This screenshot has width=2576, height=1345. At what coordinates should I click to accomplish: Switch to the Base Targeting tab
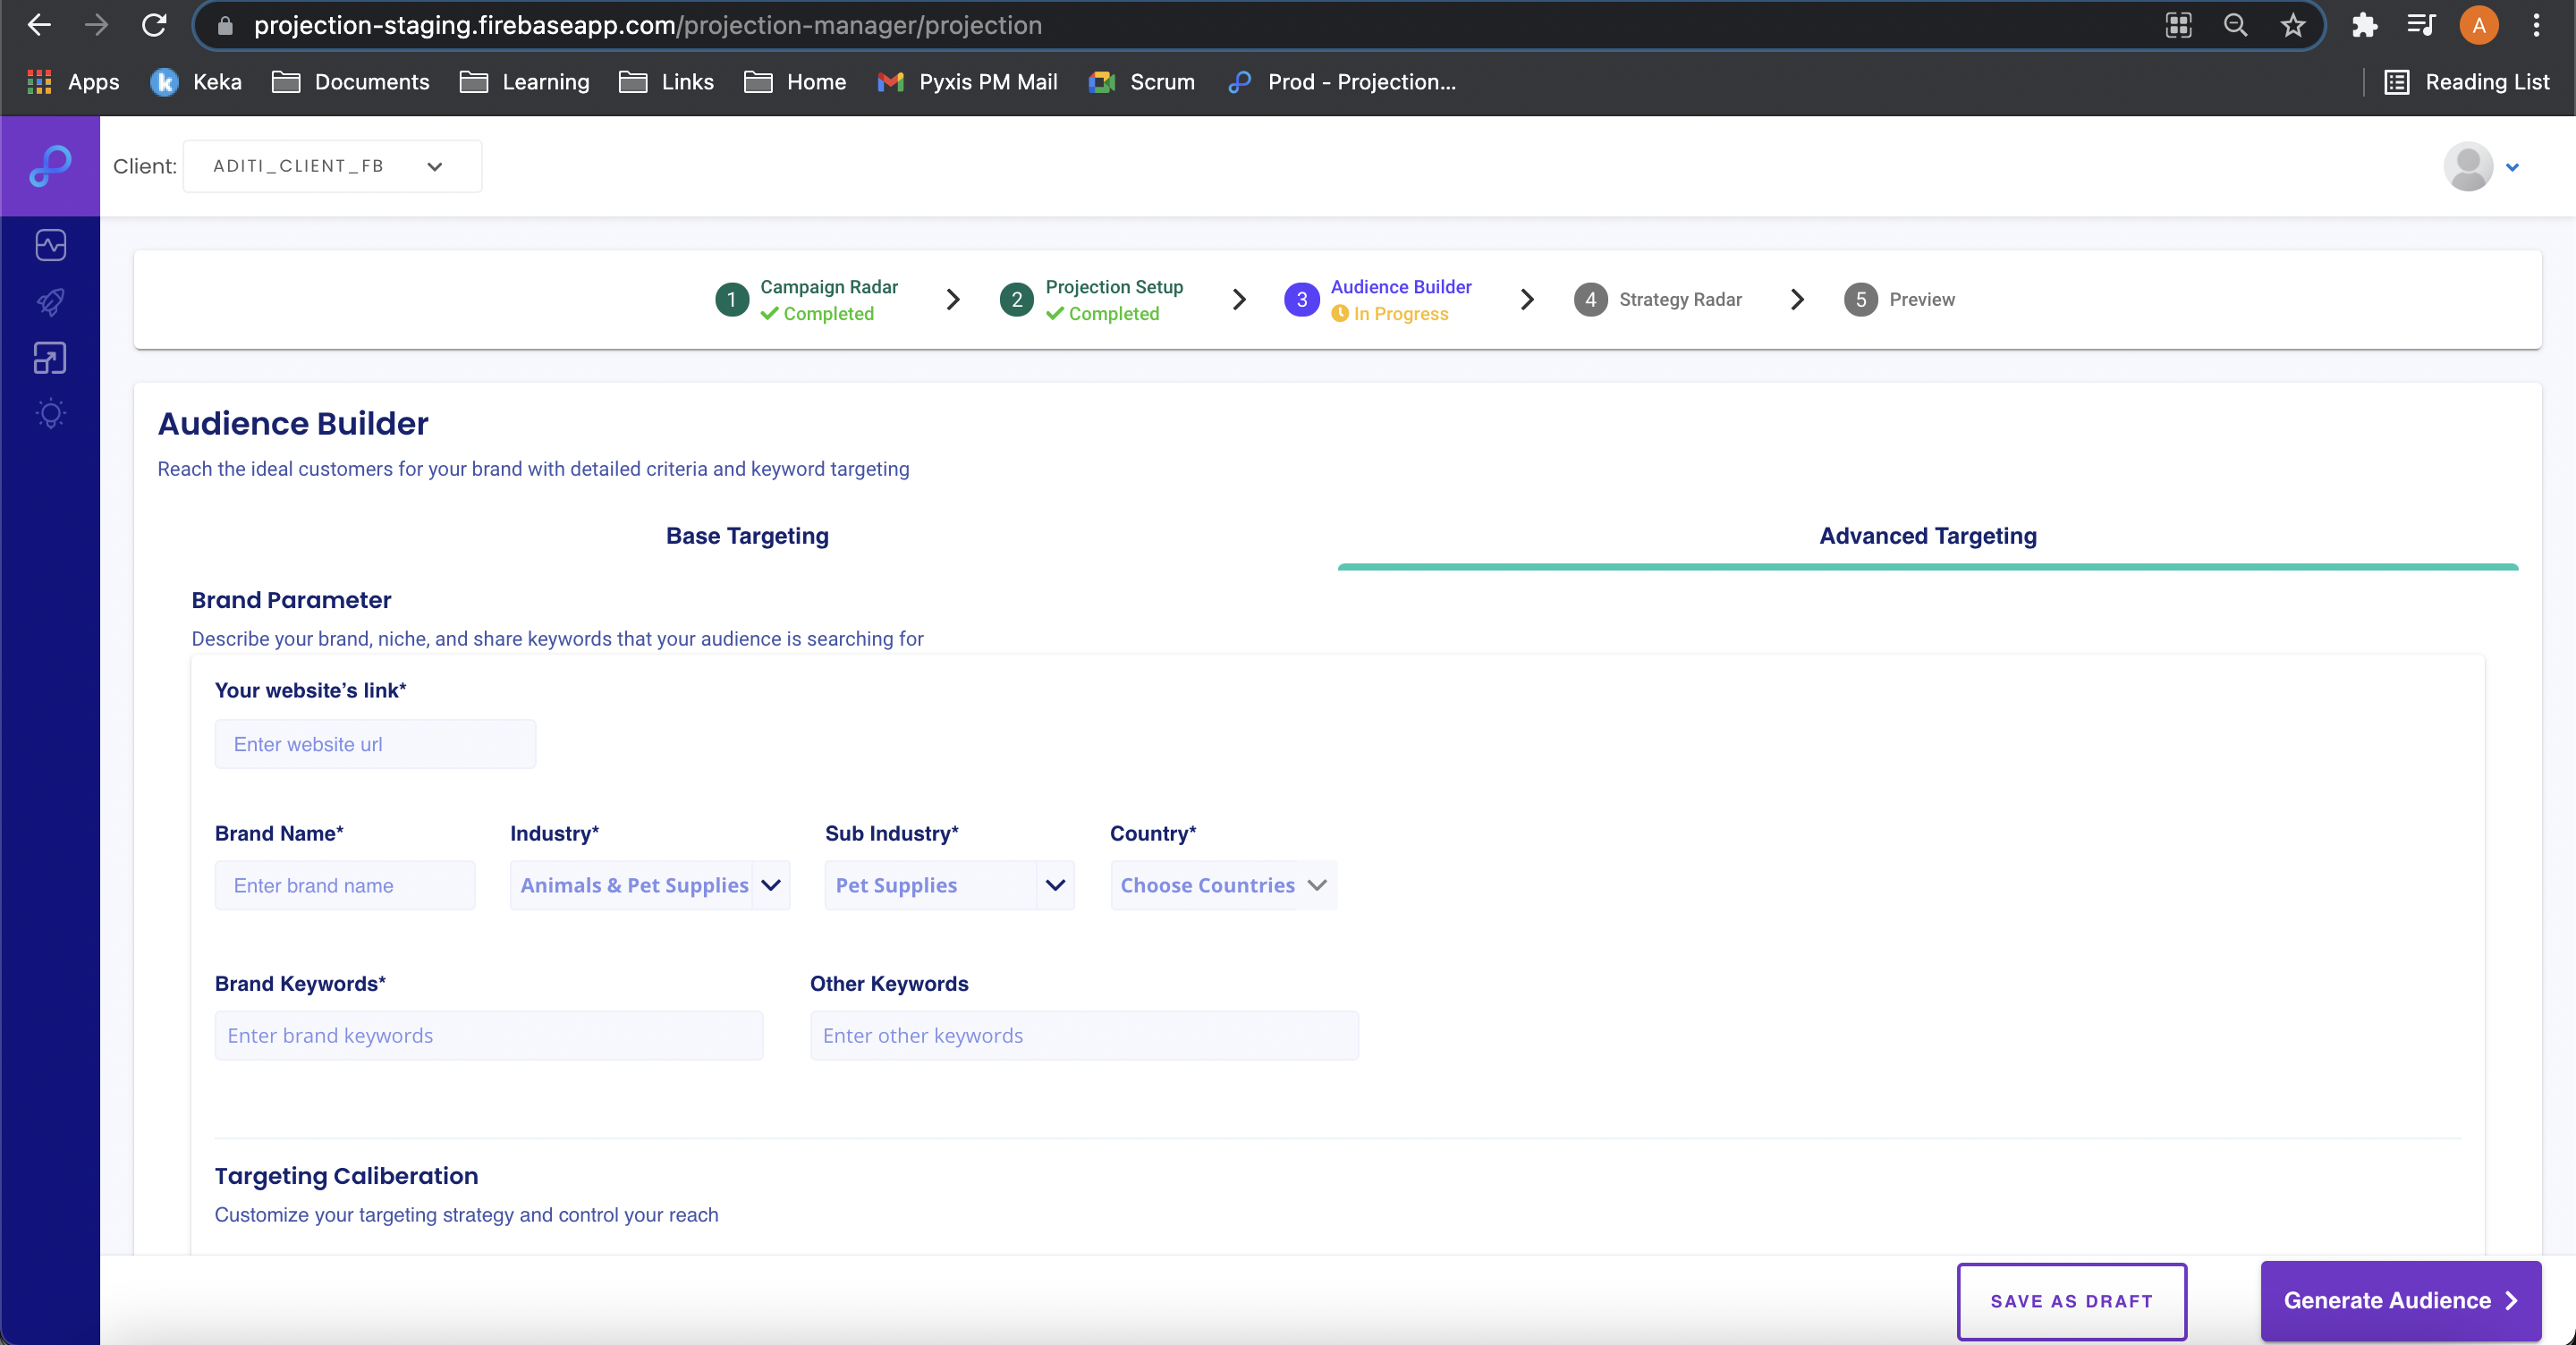click(x=747, y=536)
